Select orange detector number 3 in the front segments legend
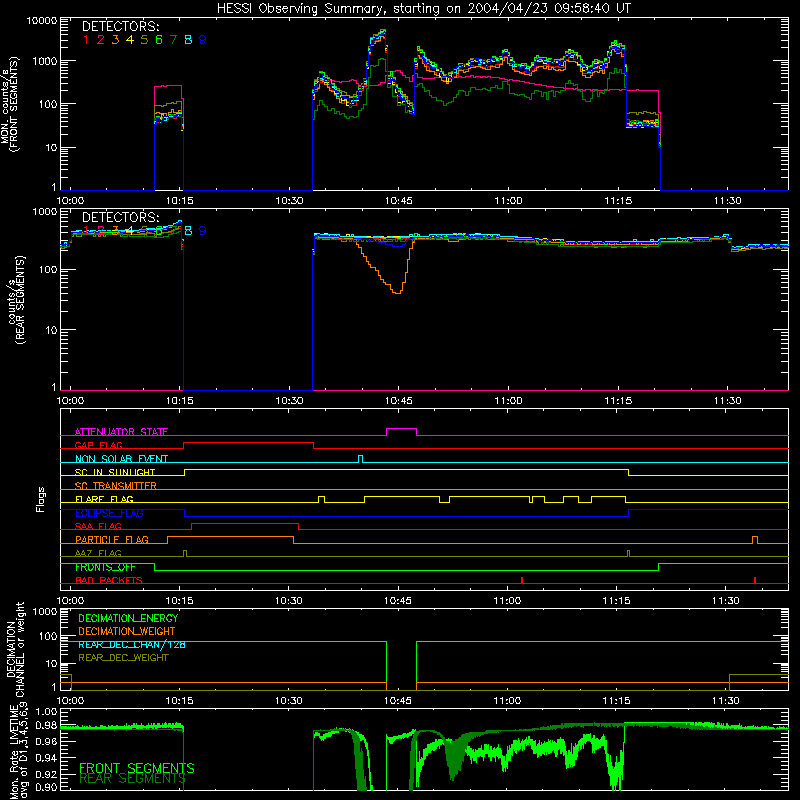Image resolution: width=800 pixels, height=800 pixels. tap(115, 40)
